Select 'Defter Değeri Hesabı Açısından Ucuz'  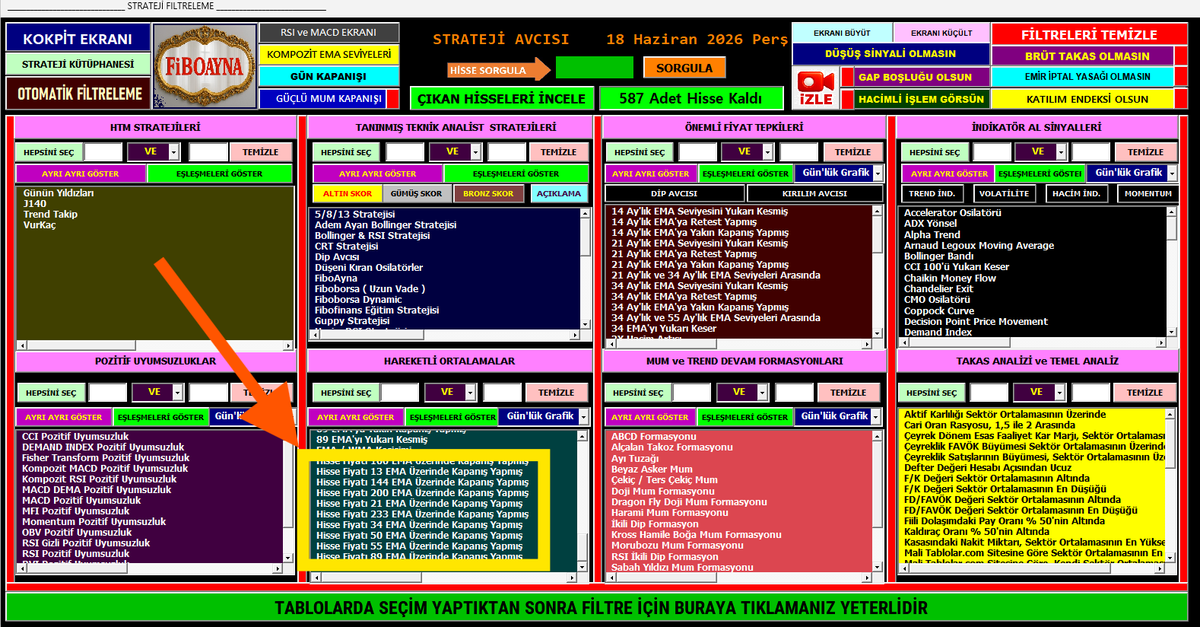click(x=987, y=467)
